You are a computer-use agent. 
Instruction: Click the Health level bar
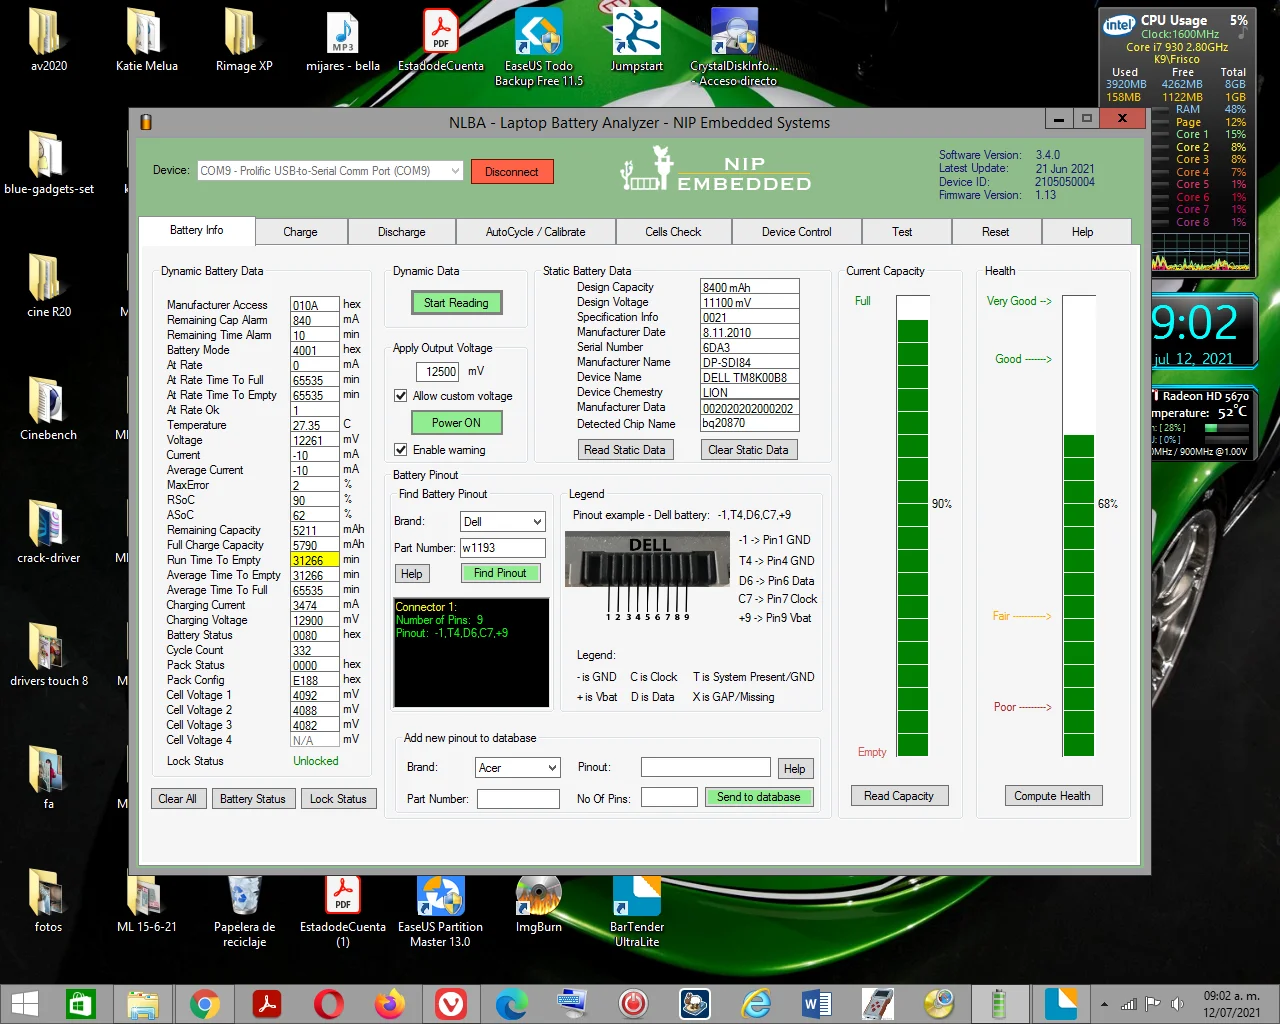[1078, 526]
